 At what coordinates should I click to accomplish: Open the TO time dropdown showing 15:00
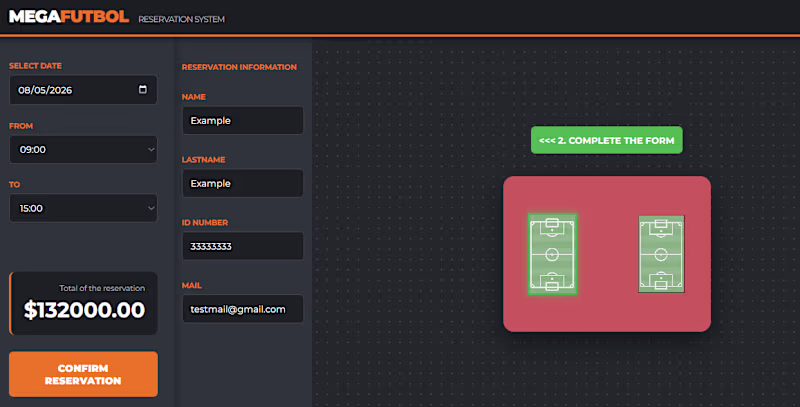point(83,208)
